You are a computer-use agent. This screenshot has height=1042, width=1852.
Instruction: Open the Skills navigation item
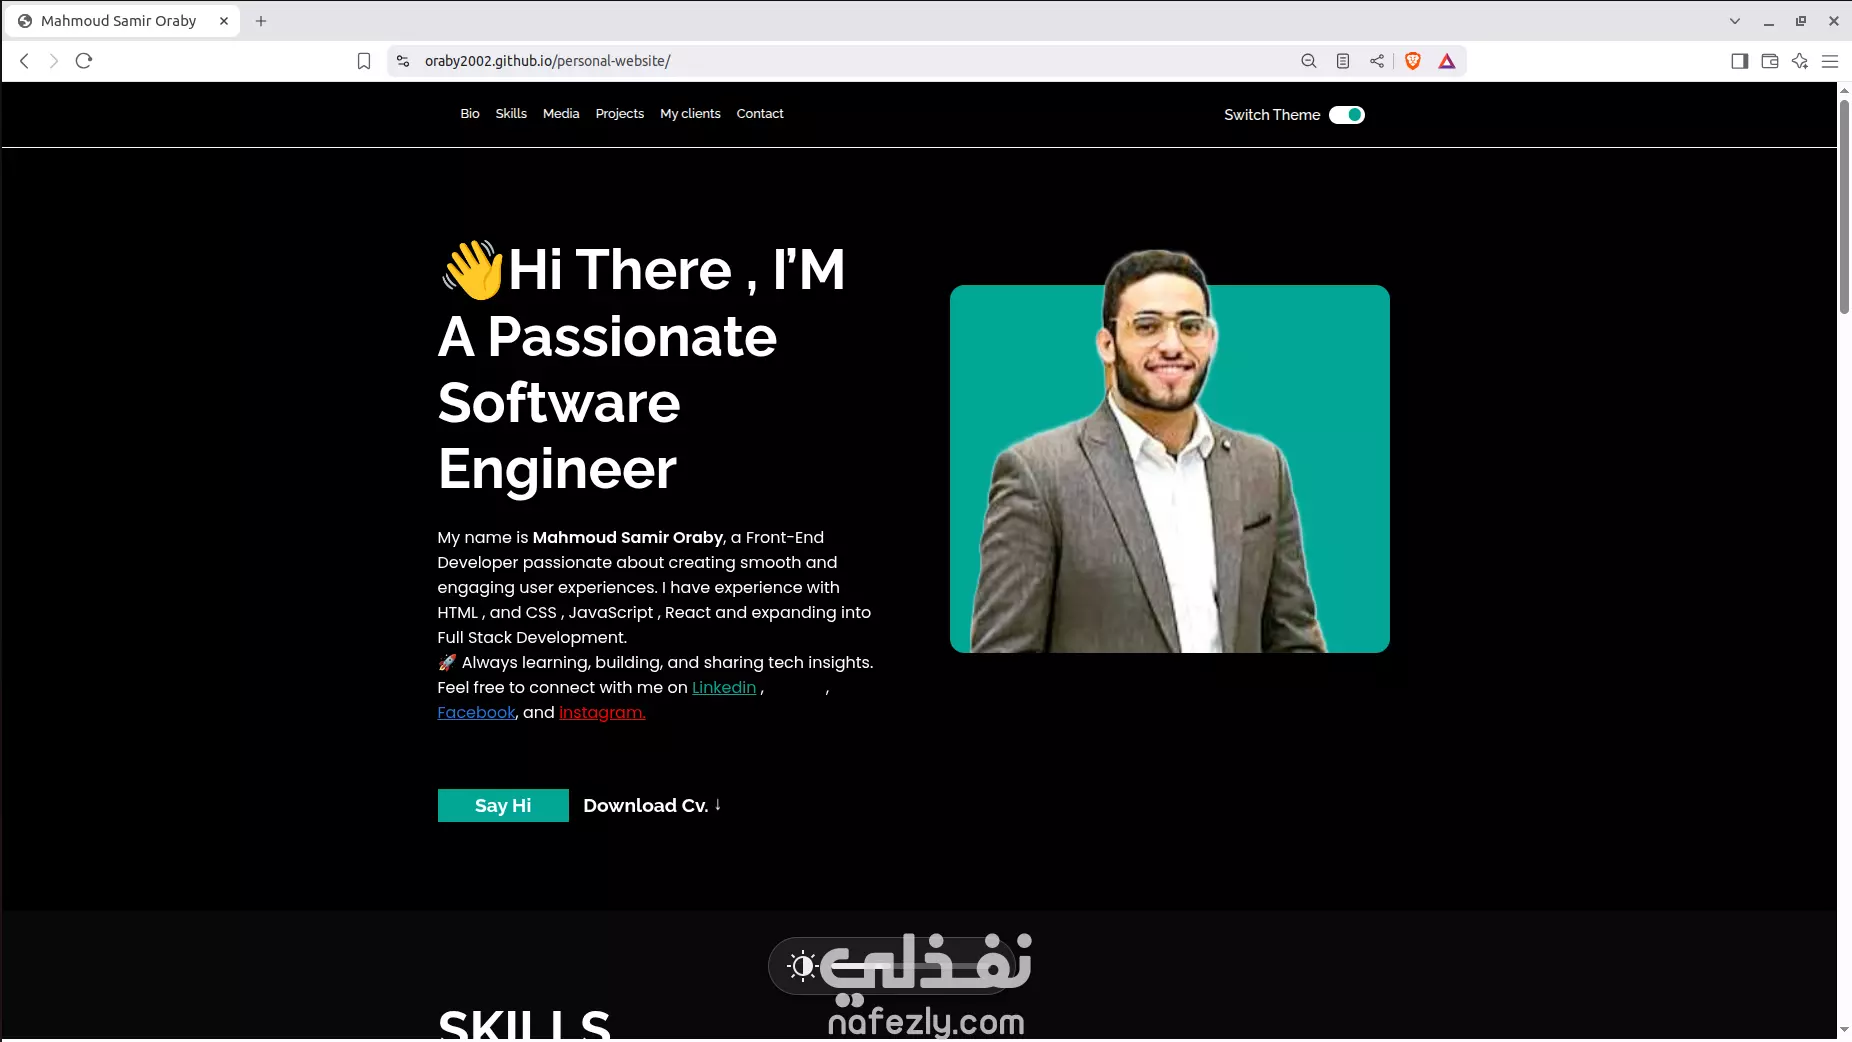[511, 114]
